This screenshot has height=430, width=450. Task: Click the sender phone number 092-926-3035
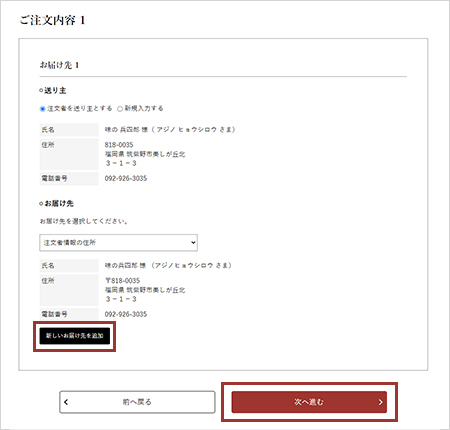126,178
